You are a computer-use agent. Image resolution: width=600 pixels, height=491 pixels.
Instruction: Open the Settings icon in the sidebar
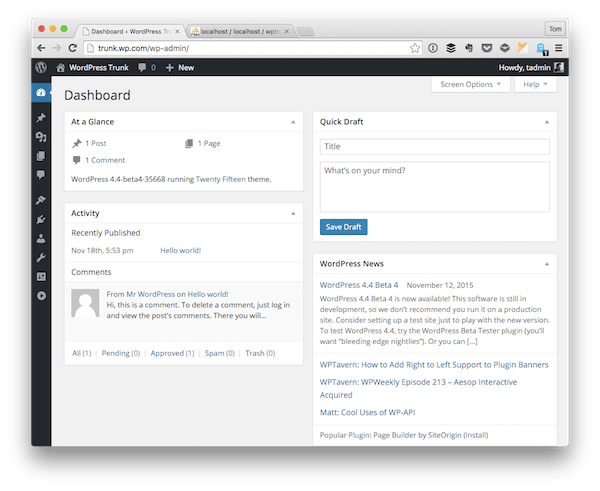41,277
